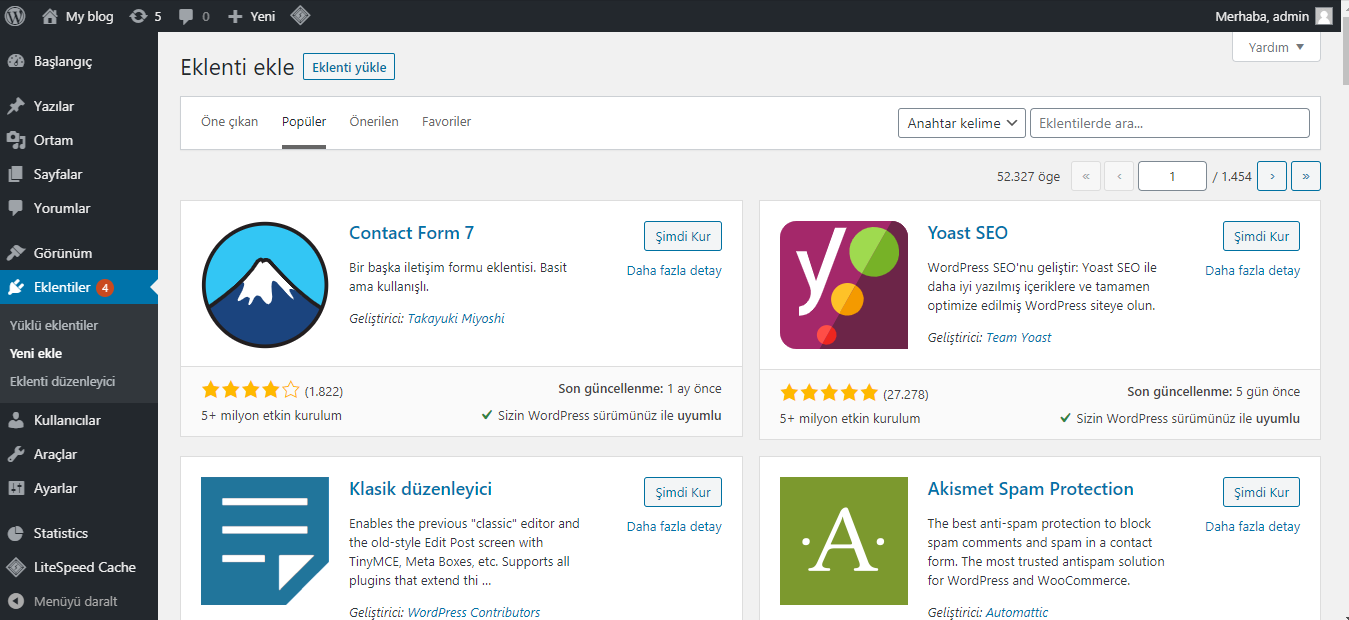1349x620 pixels.
Task: Open developer link Team Yoast
Action: pos(1019,338)
